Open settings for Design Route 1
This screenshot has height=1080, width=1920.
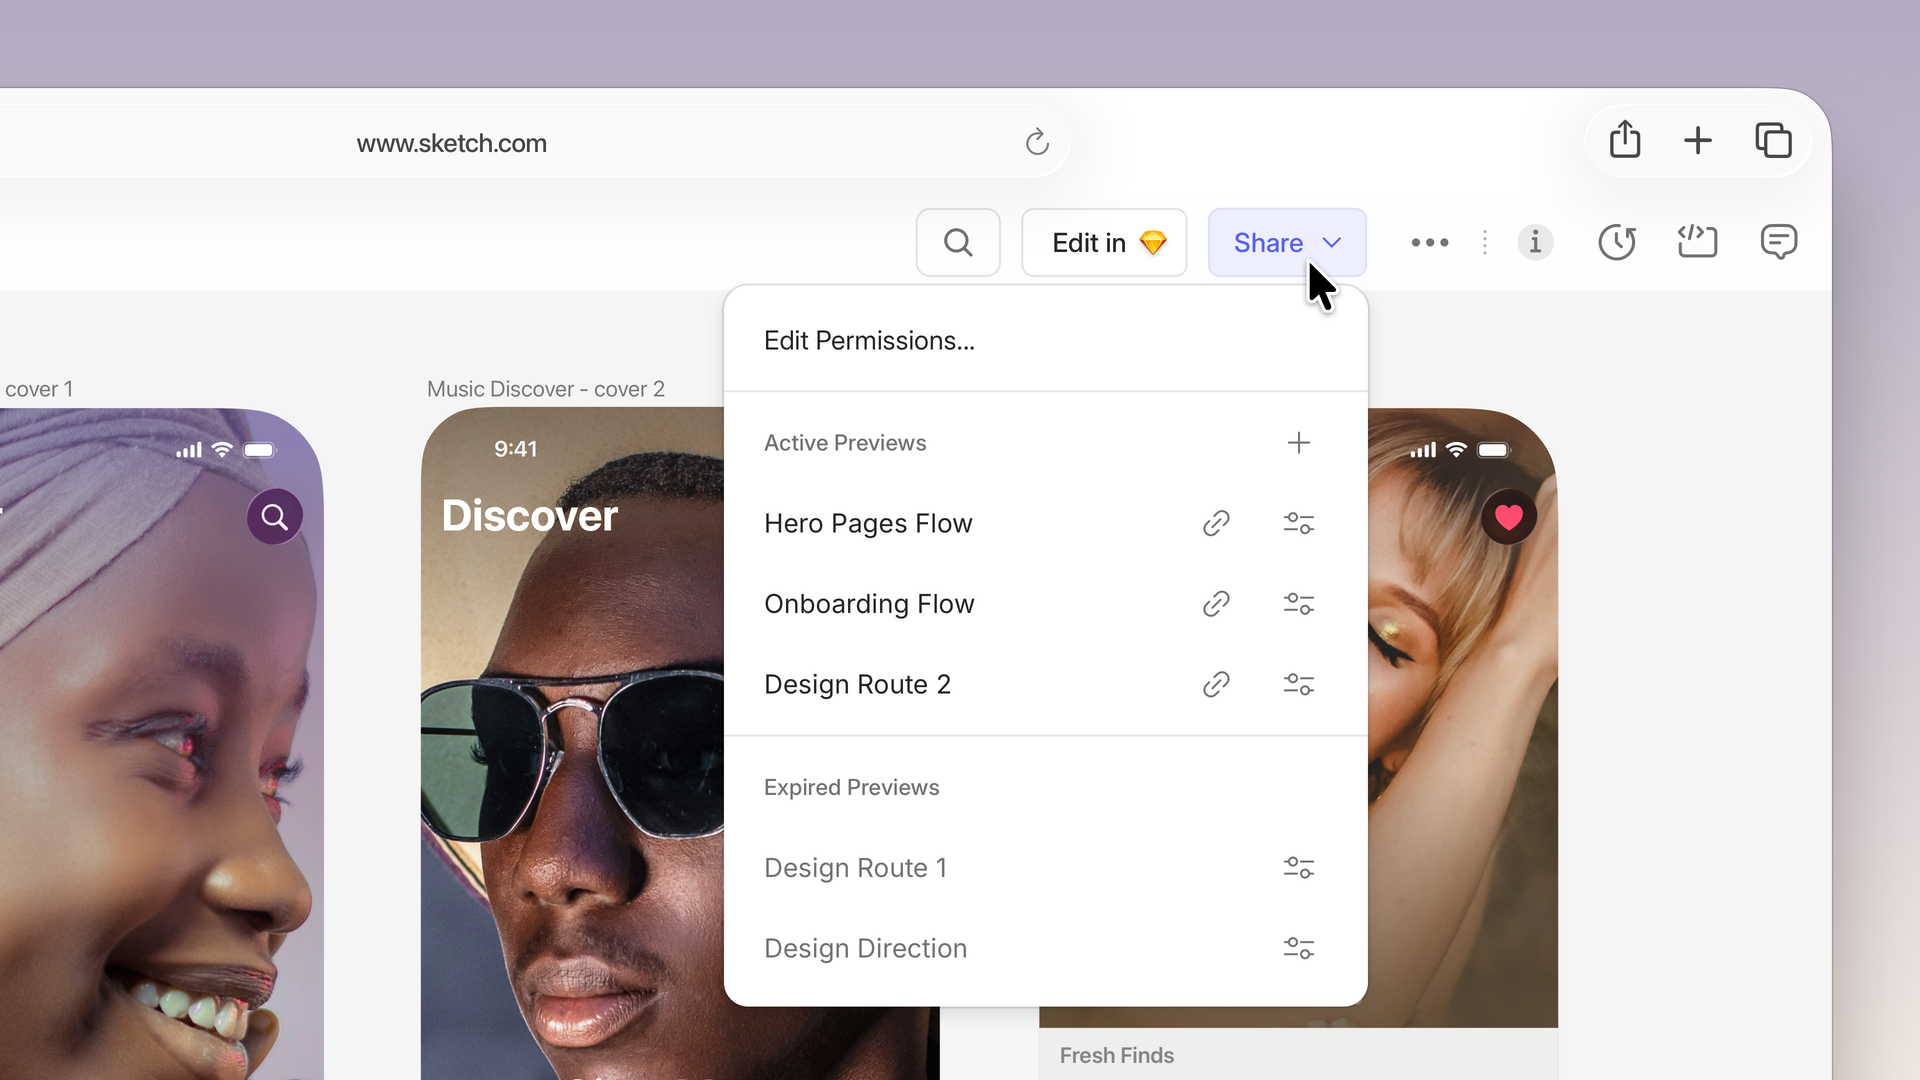pyautogui.click(x=1299, y=867)
